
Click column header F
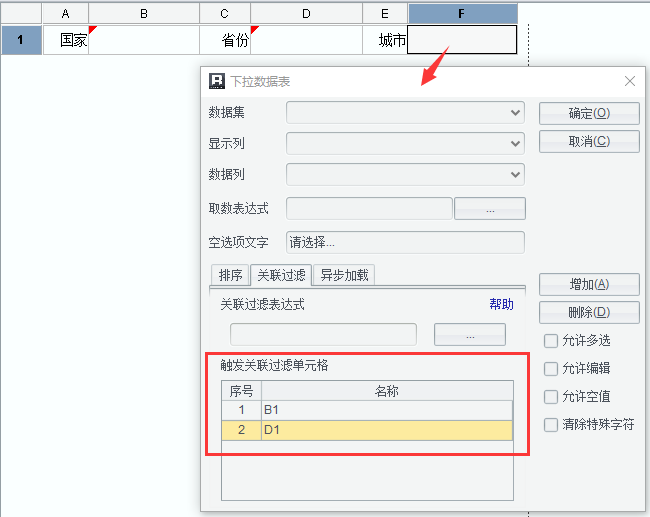tap(463, 14)
